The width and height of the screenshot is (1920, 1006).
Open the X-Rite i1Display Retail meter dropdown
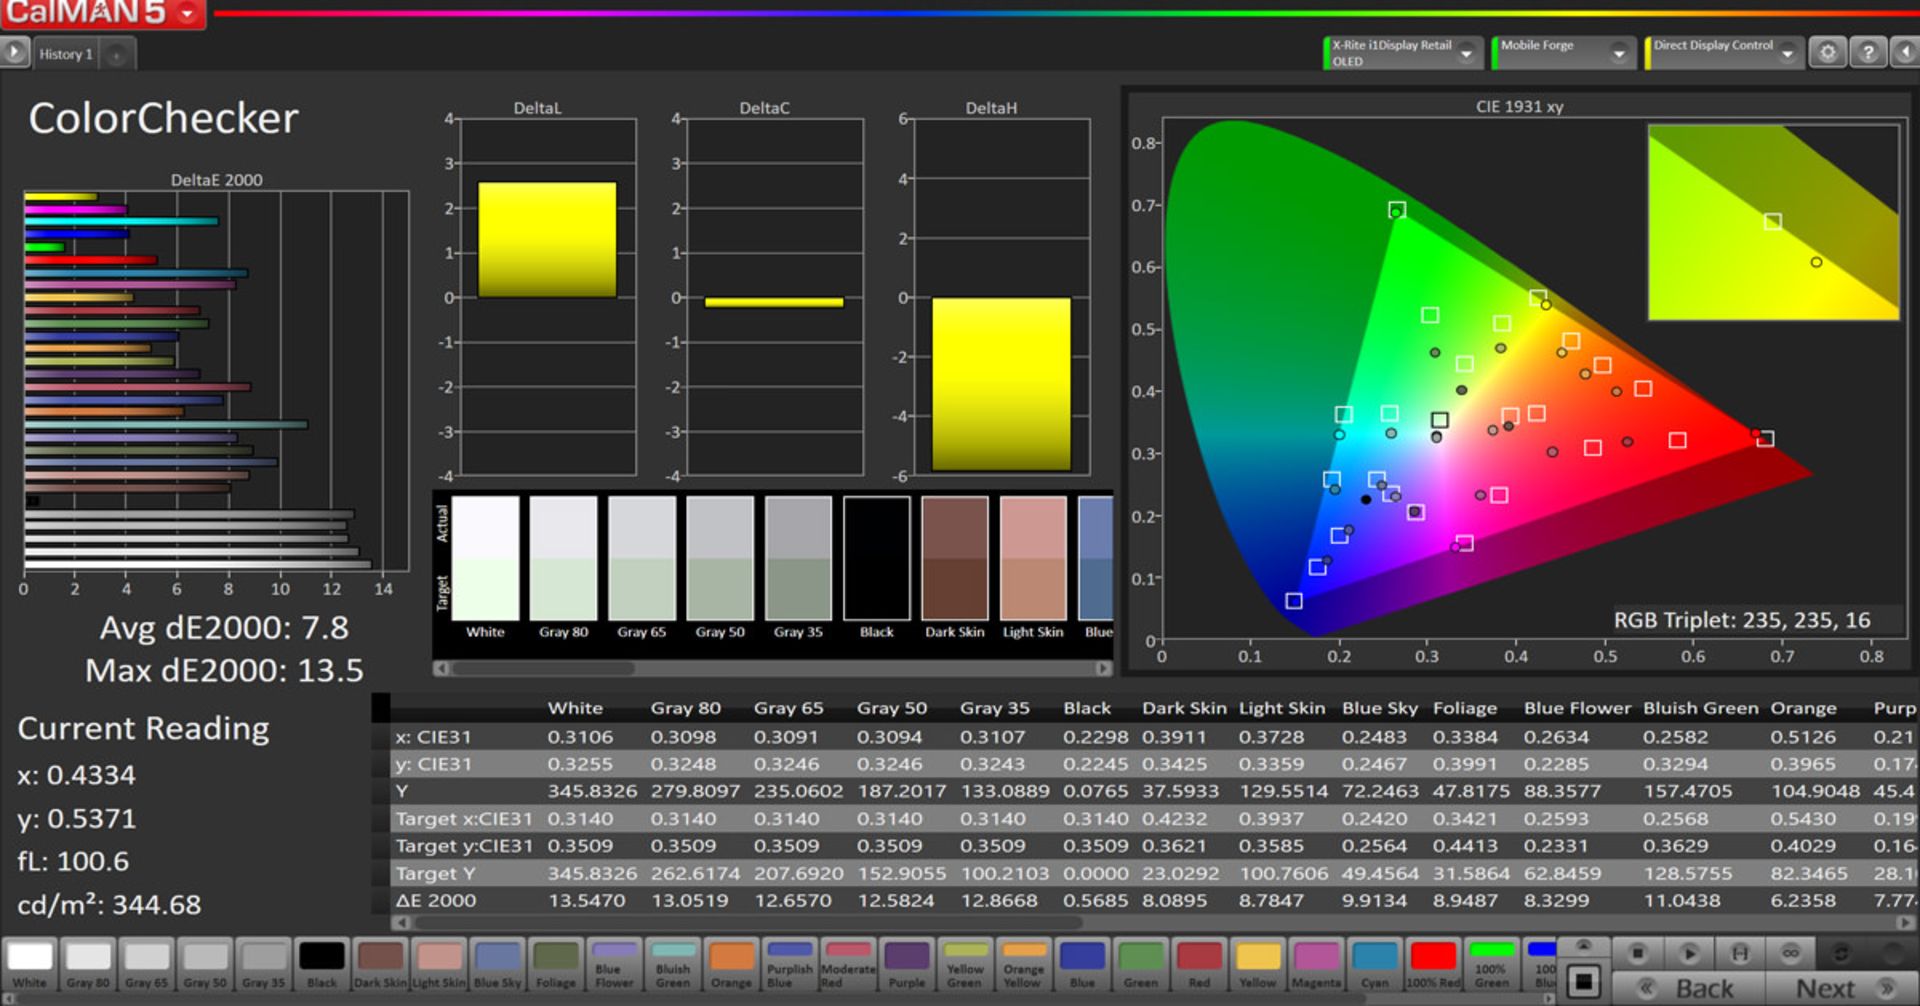coord(1466,54)
